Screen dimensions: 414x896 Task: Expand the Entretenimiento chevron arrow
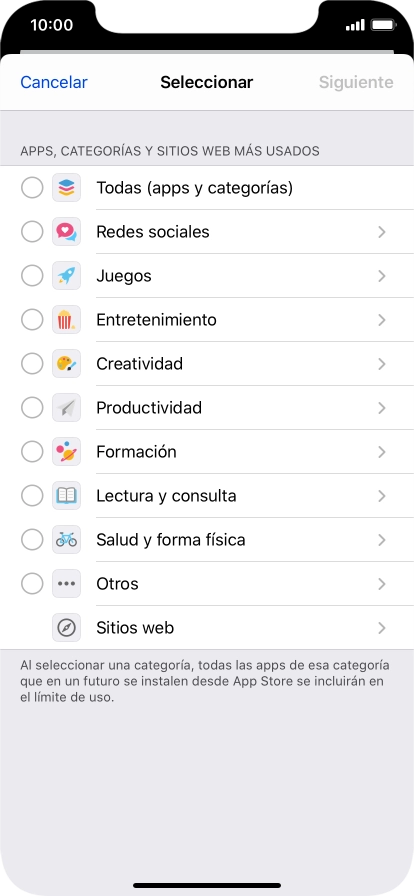382,320
